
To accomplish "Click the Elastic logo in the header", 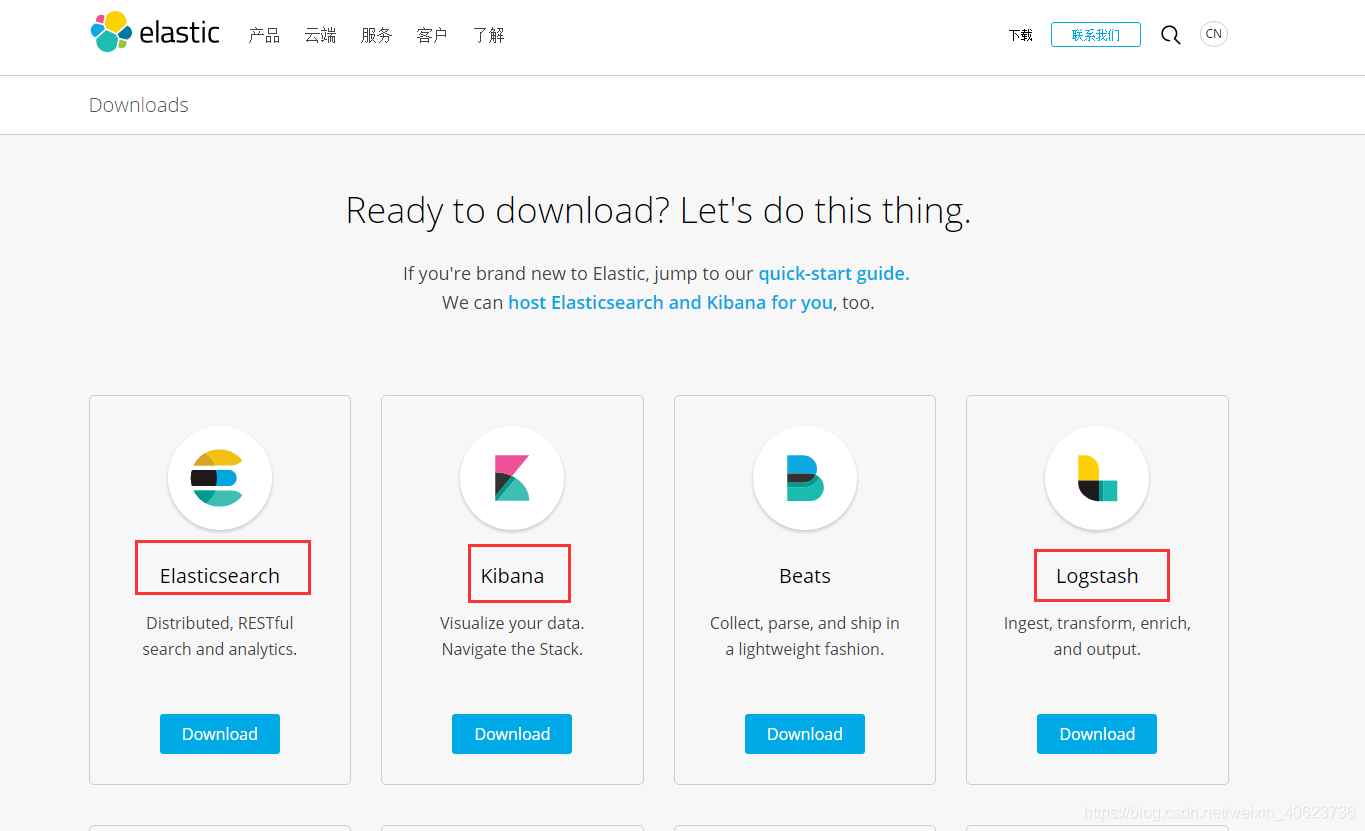I will 155,32.
